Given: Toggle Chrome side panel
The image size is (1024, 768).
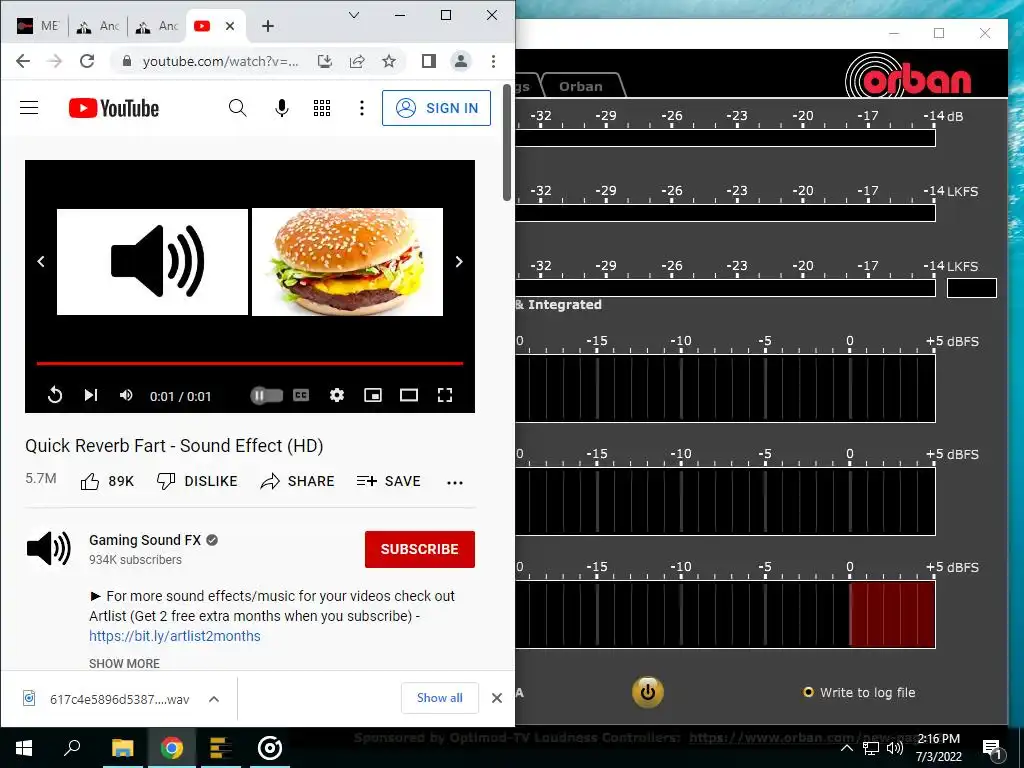Looking at the screenshot, I should click(x=428, y=61).
